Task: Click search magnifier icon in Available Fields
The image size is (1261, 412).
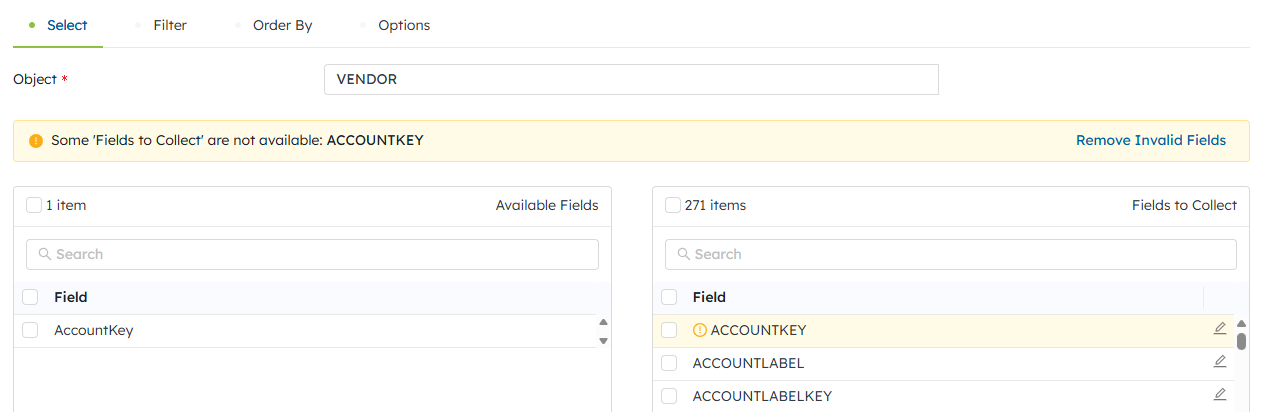Action: coord(44,254)
